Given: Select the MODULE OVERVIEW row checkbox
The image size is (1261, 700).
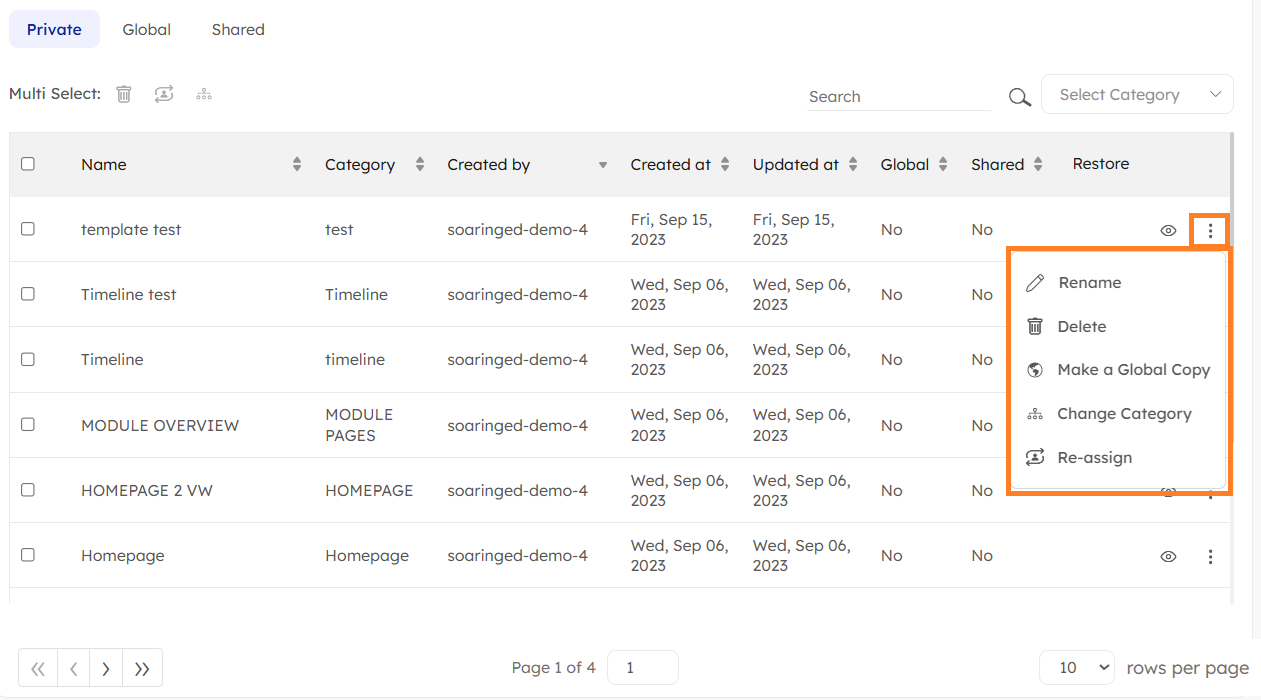Looking at the screenshot, I should point(28,424).
